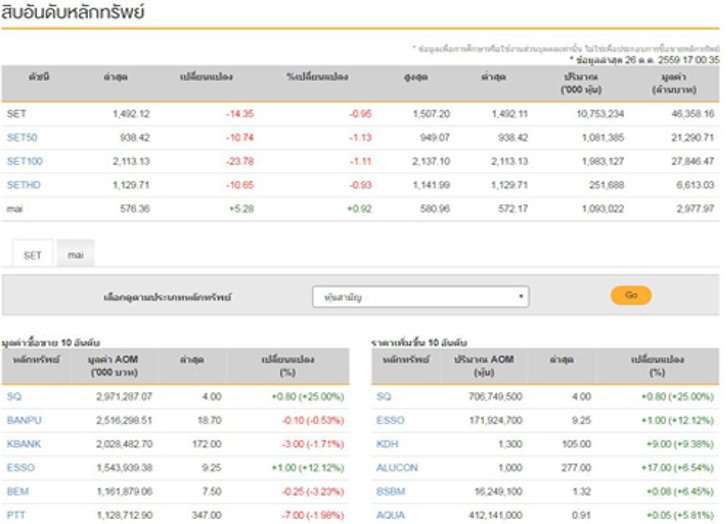Select KBANK last price 172.00
Viewport: 728px width, 524px height.
[x=207, y=444]
